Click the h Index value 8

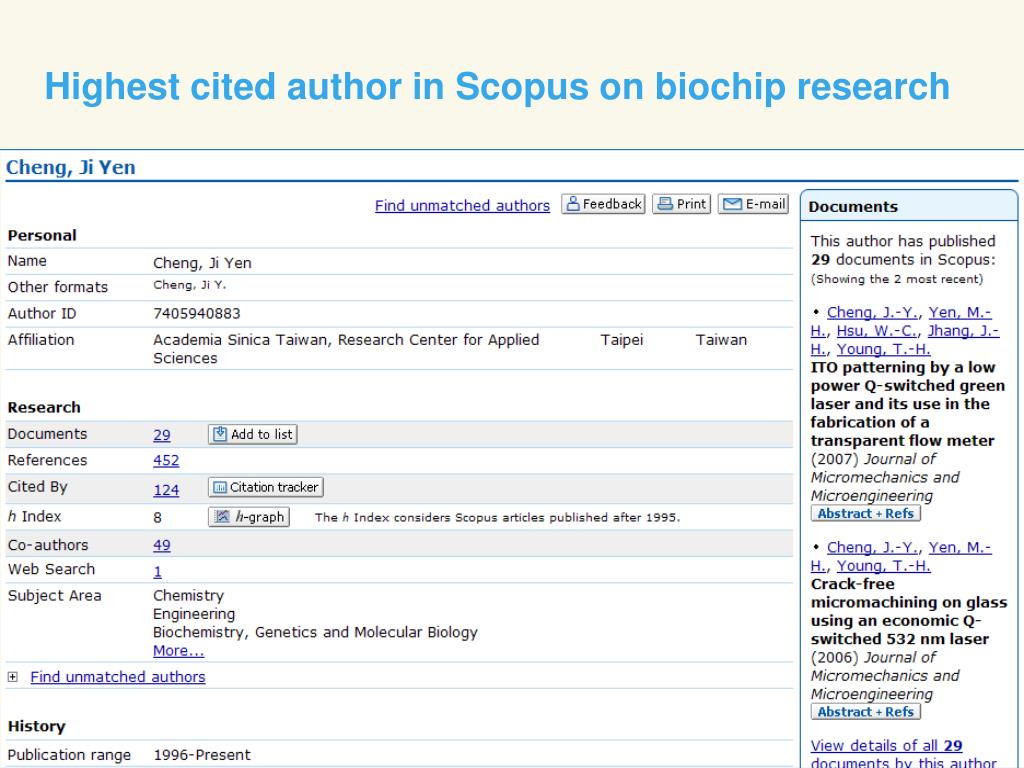pyautogui.click(x=157, y=518)
